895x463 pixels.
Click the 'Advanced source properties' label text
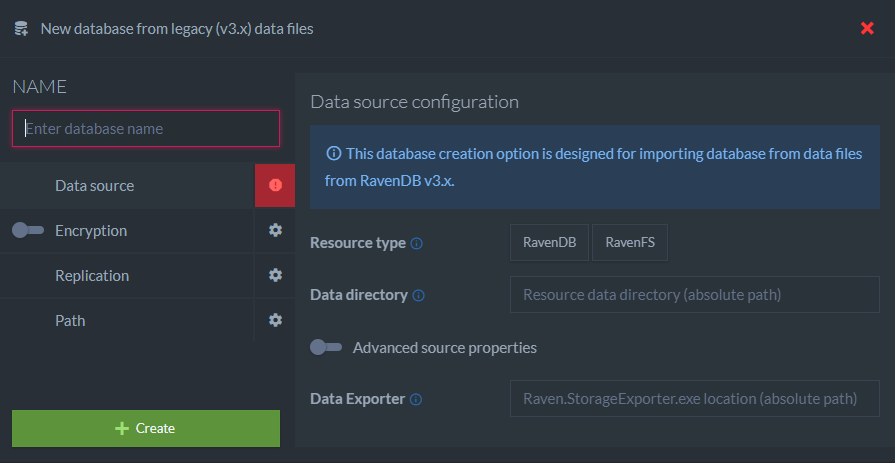(x=445, y=348)
